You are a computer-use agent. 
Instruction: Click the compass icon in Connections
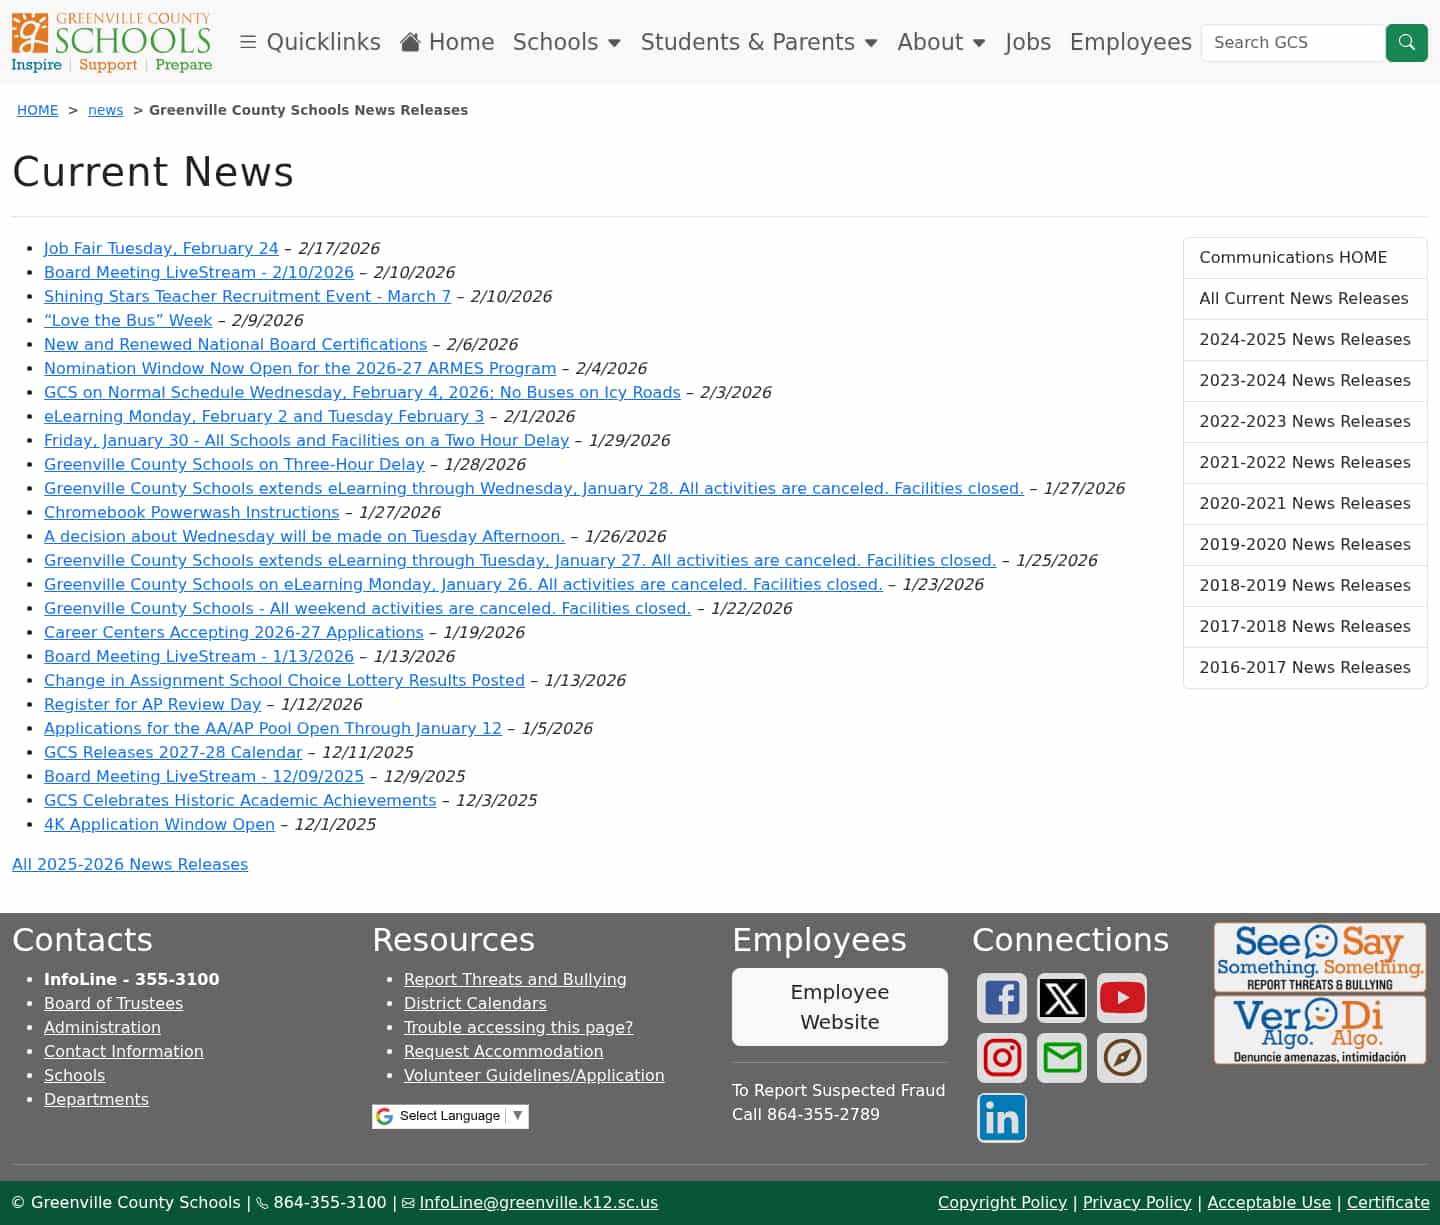click(x=1121, y=1057)
